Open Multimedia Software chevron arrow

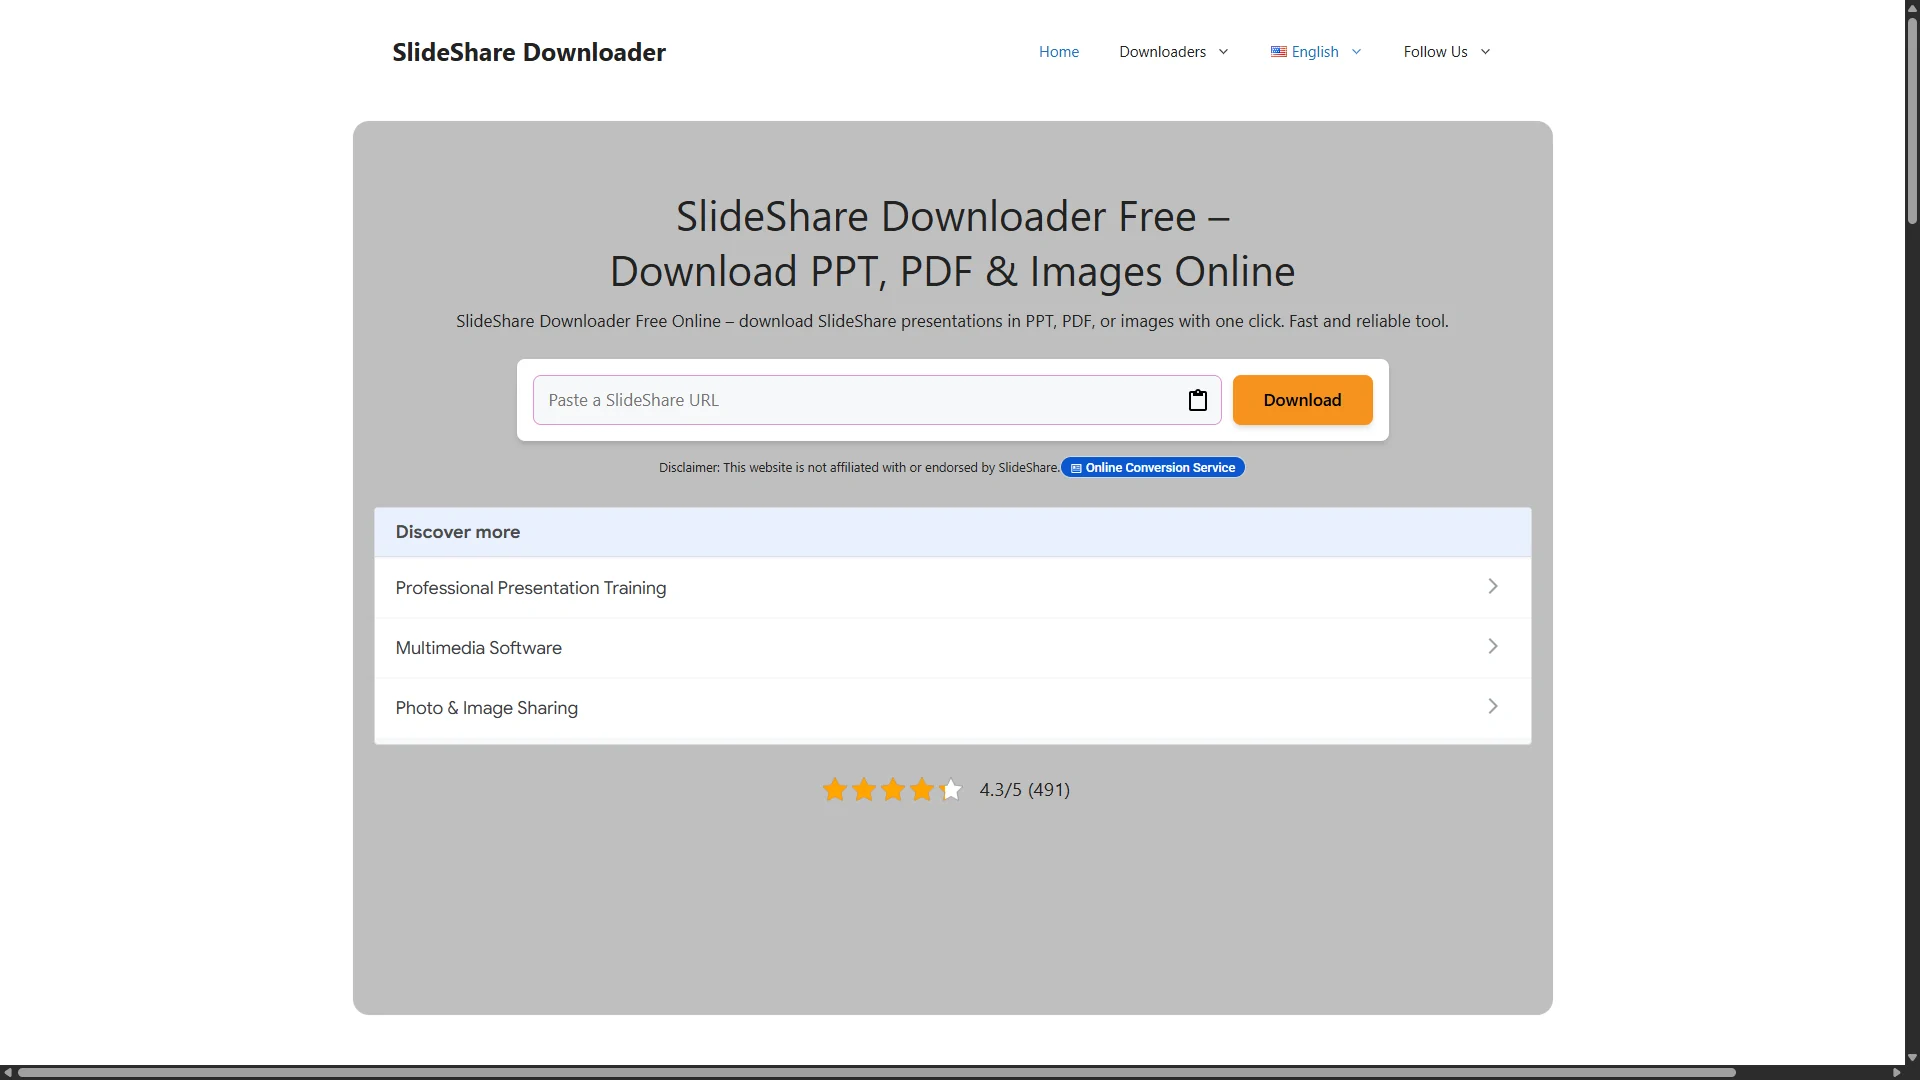coord(1493,647)
